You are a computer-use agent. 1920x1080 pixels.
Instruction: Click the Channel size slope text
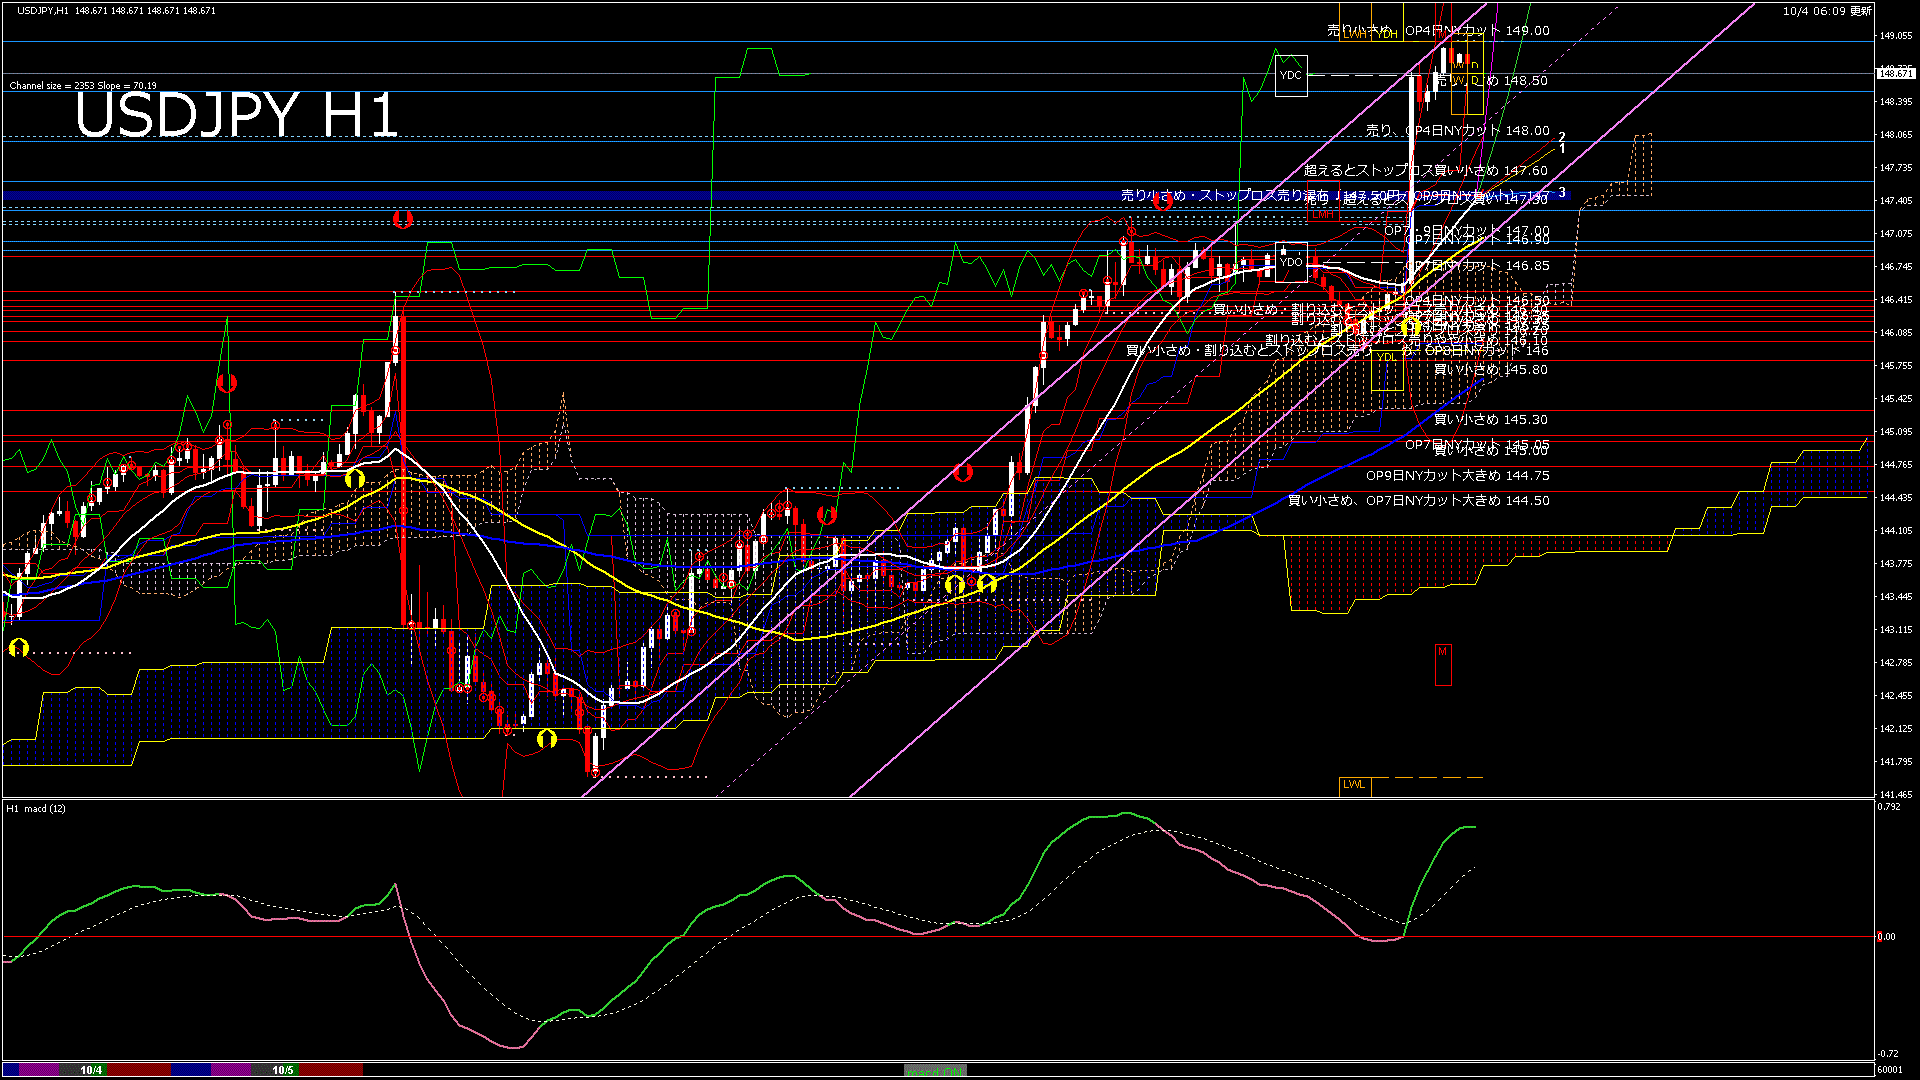(83, 86)
